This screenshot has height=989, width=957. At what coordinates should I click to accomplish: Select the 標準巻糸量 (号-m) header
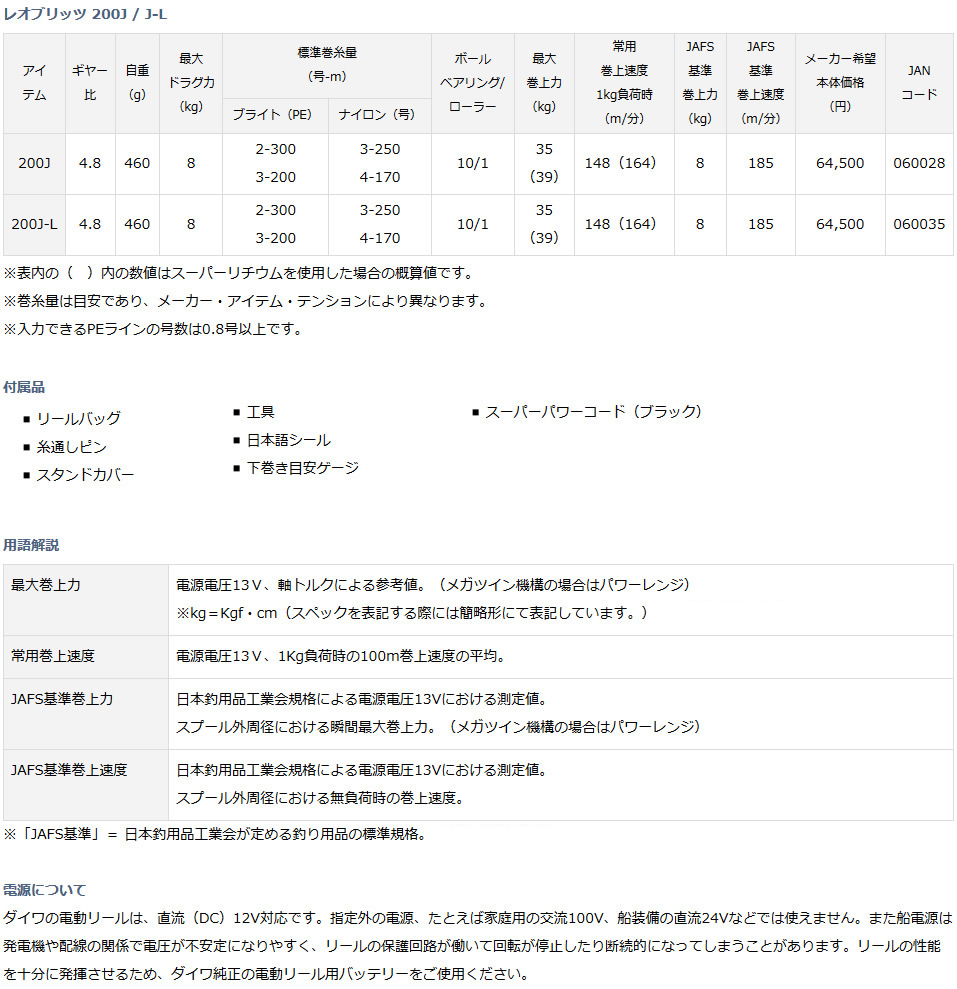[x=327, y=65]
